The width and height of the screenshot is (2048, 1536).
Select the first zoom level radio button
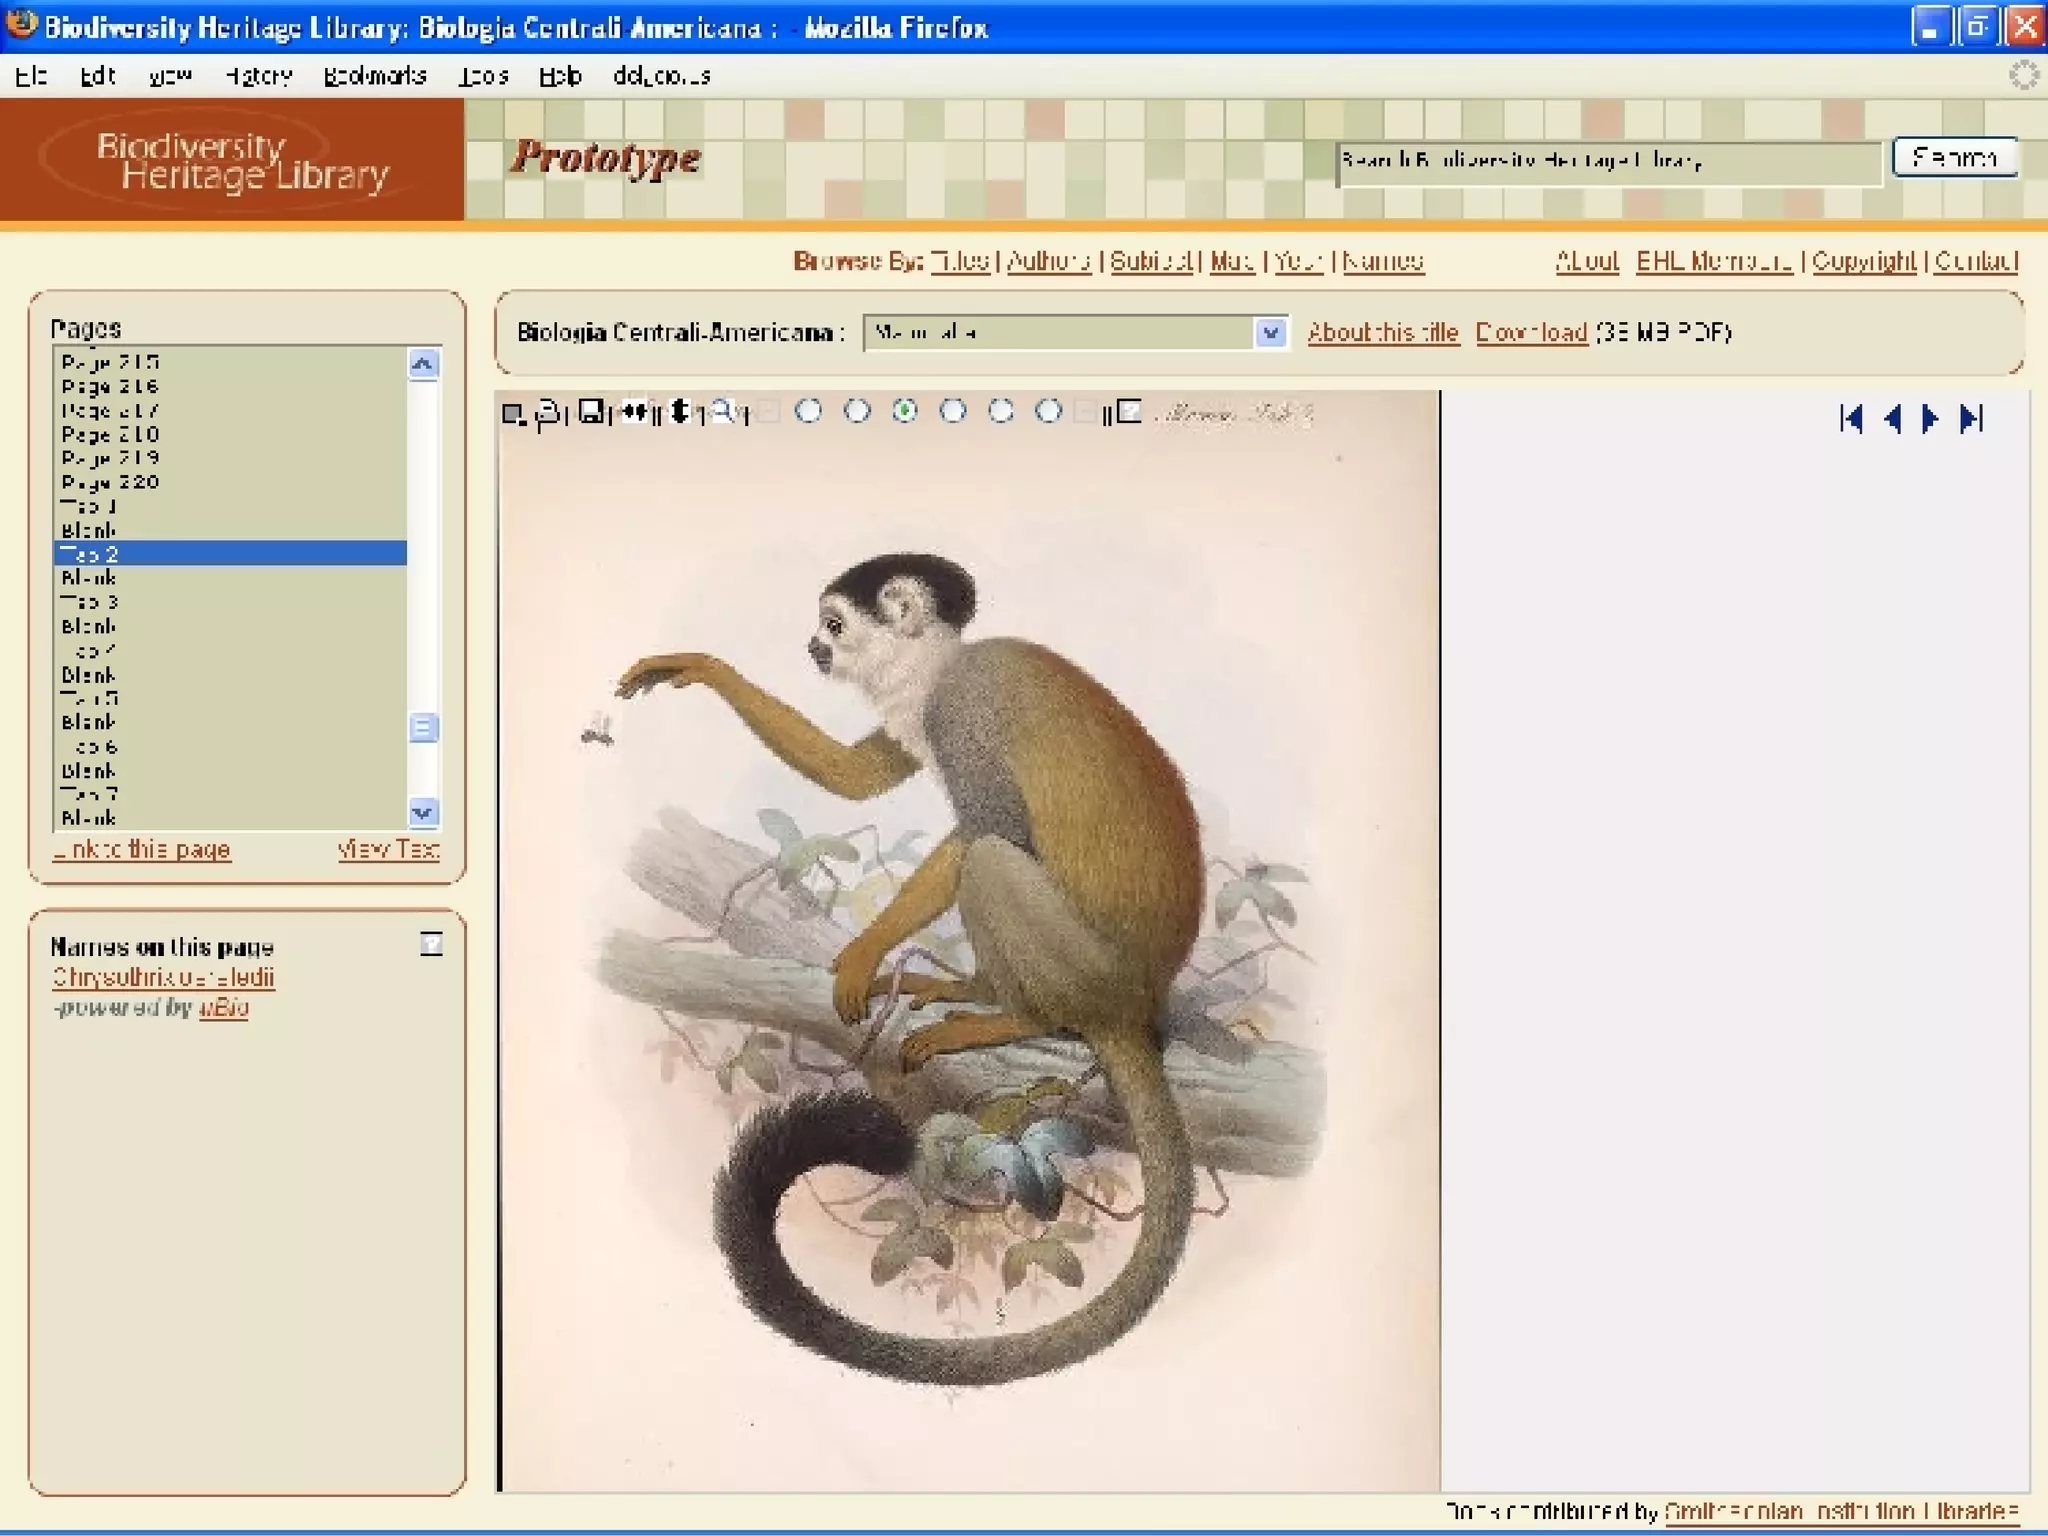[809, 411]
